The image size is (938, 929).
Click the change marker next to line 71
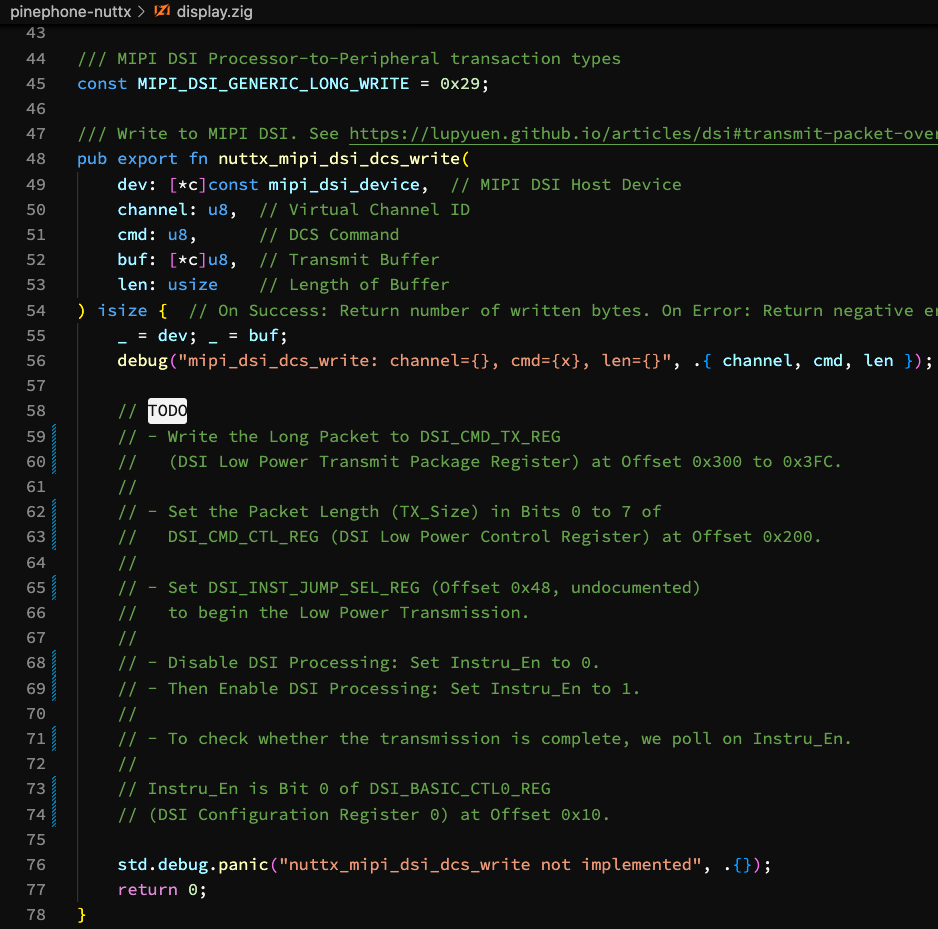click(x=53, y=739)
